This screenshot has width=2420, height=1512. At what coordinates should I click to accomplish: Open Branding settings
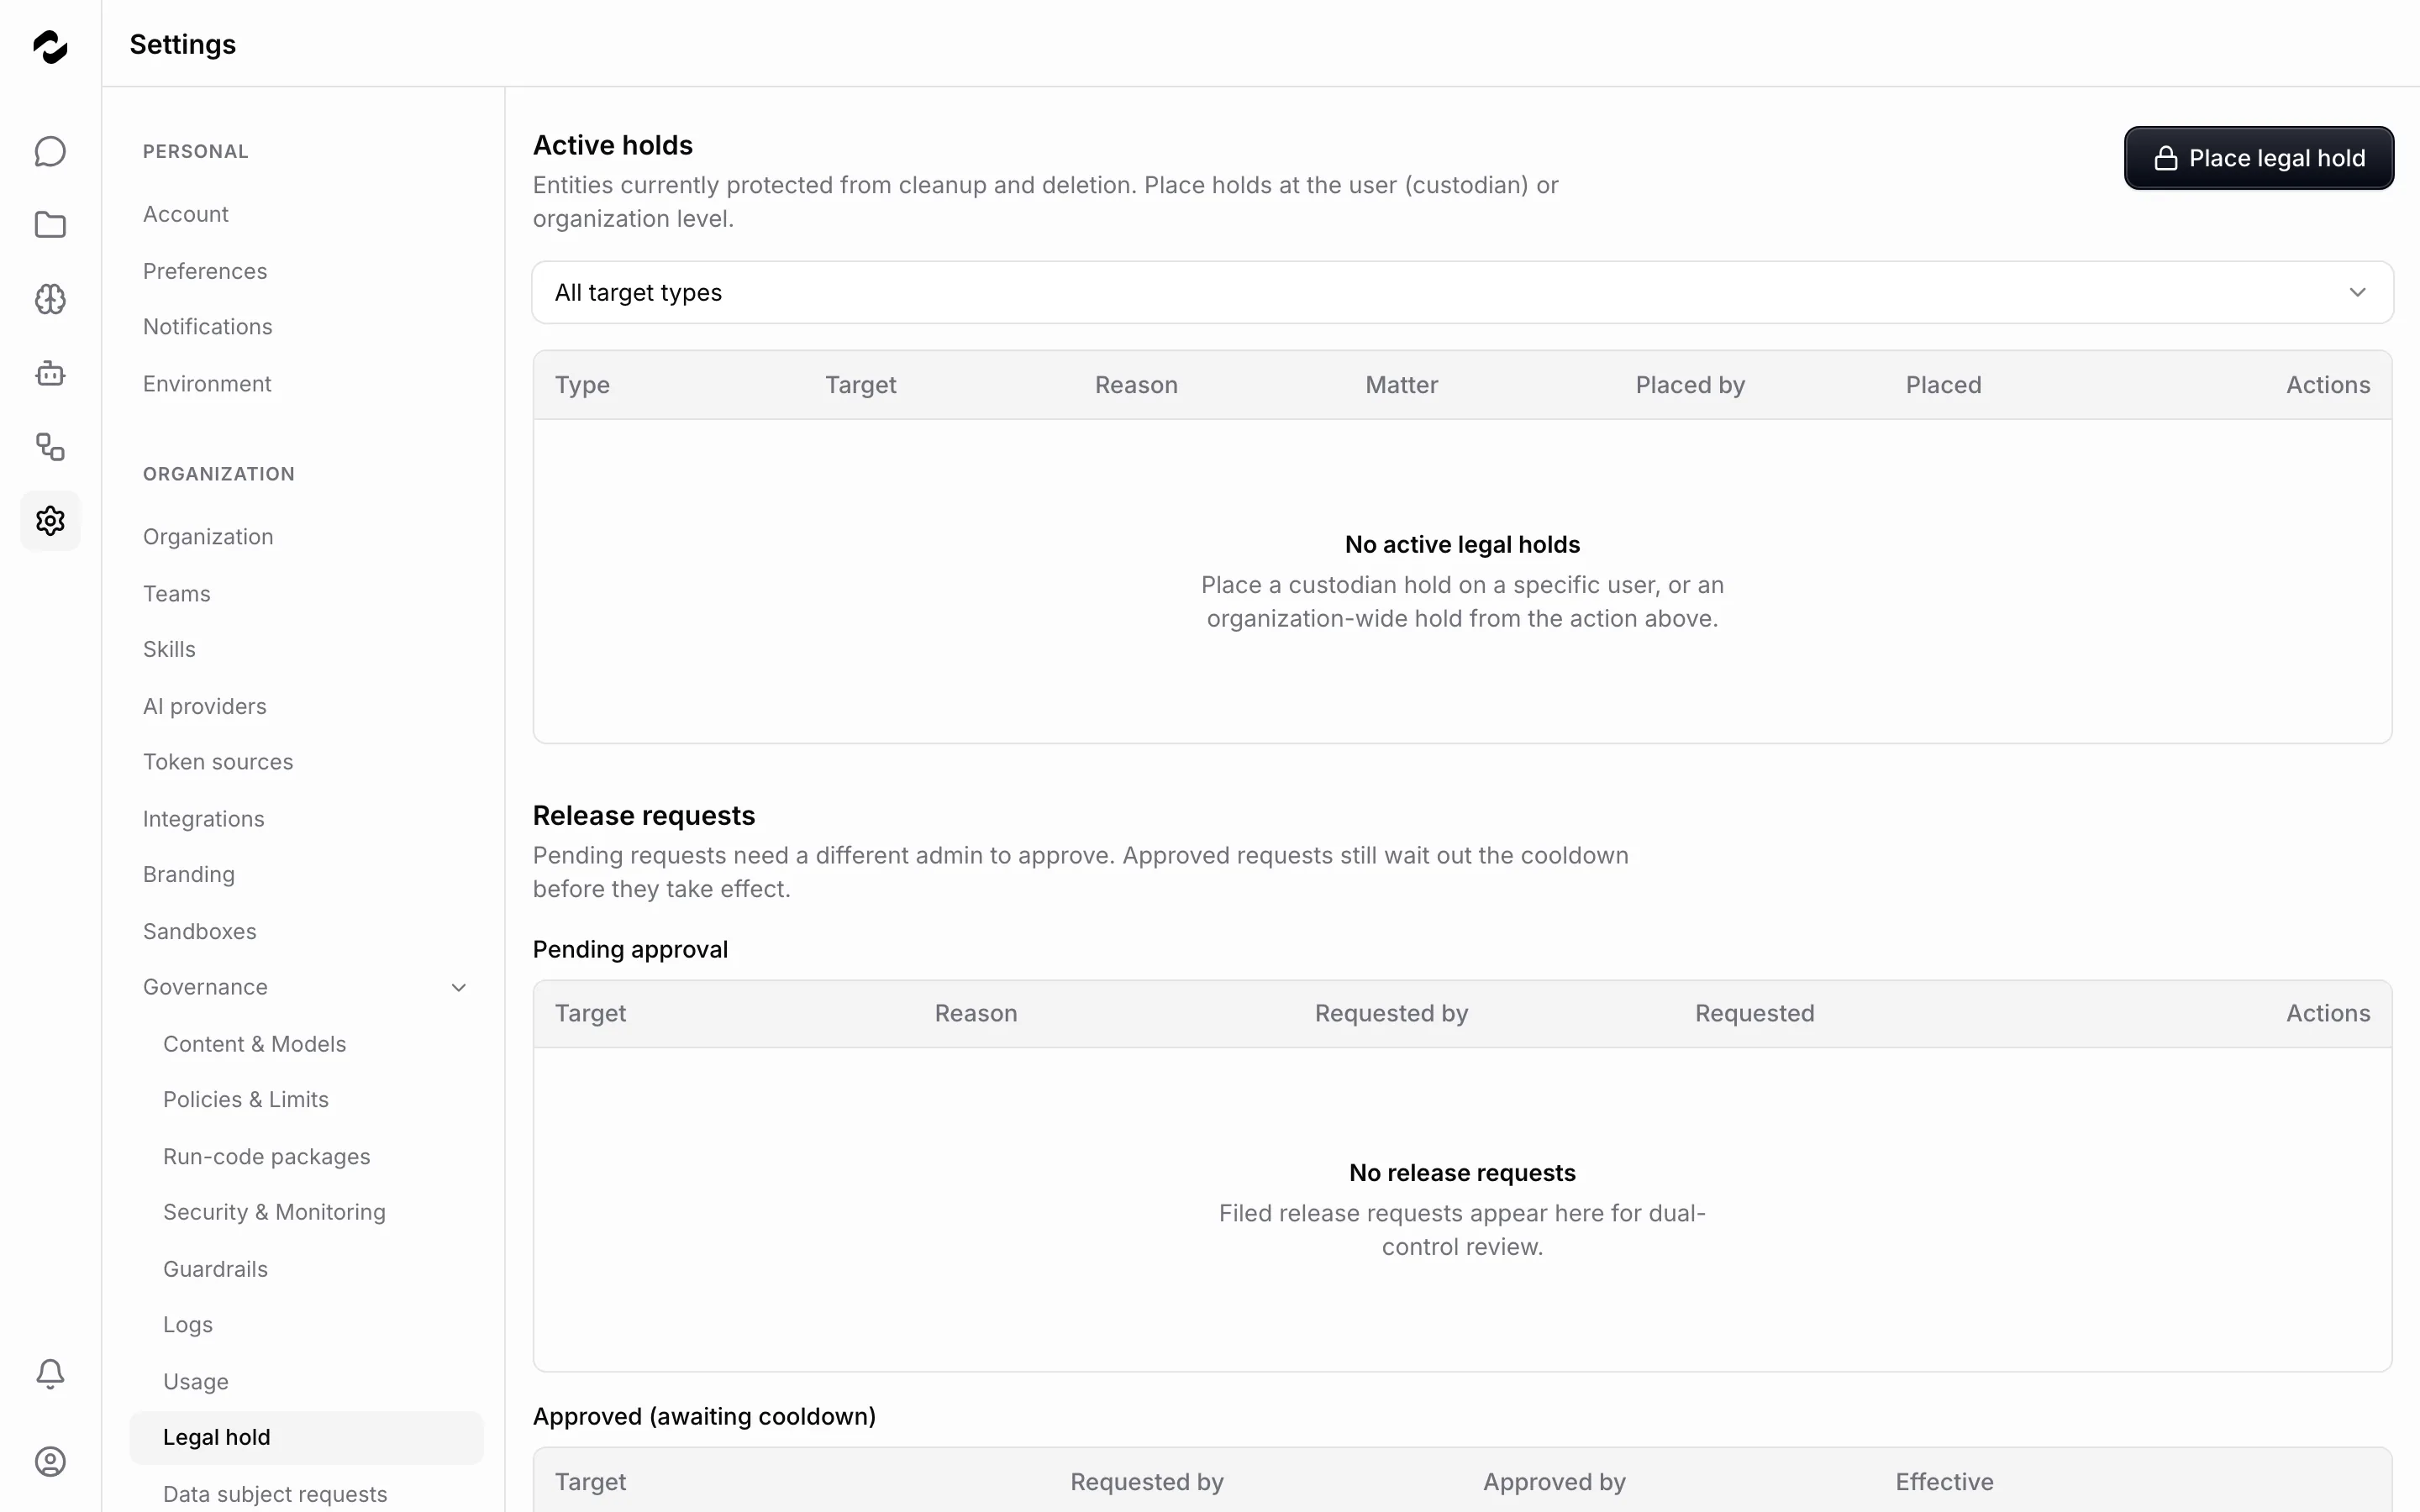(x=189, y=875)
